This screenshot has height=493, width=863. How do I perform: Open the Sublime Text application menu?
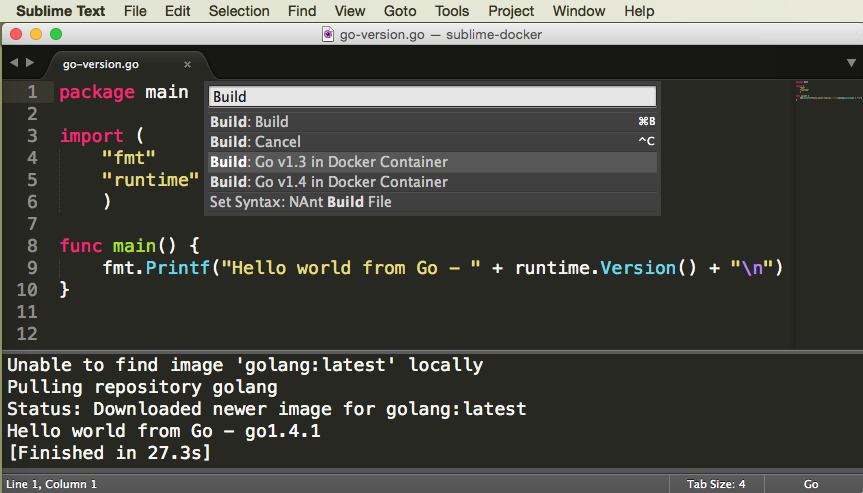click(x=61, y=11)
